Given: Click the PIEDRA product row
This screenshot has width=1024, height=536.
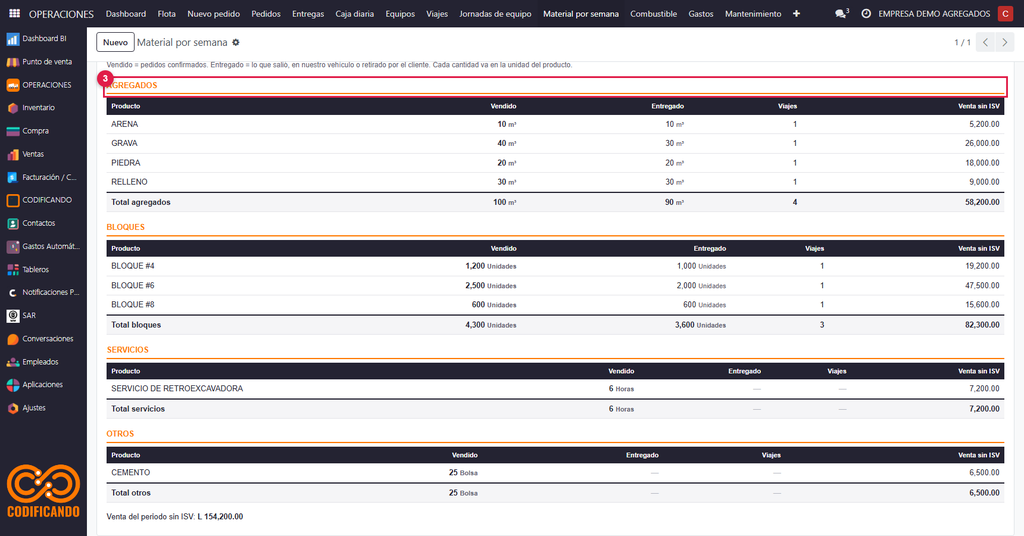Looking at the screenshot, I should click(555, 163).
